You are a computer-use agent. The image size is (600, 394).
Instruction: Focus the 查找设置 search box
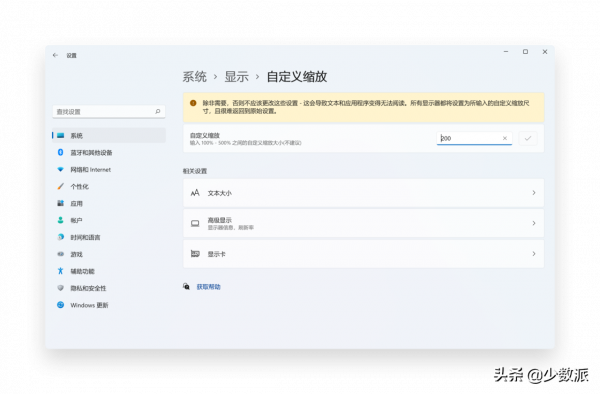pyautogui.click(x=109, y=112)
